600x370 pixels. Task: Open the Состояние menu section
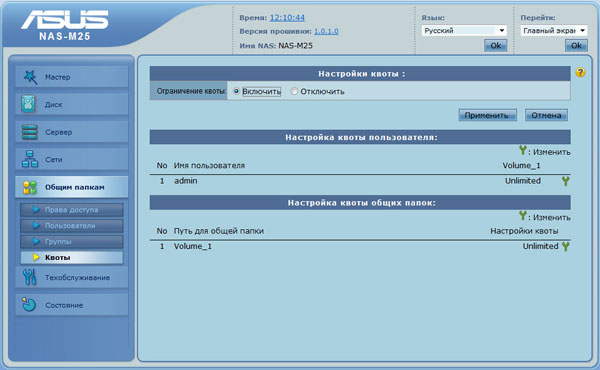tap(72, 305)
